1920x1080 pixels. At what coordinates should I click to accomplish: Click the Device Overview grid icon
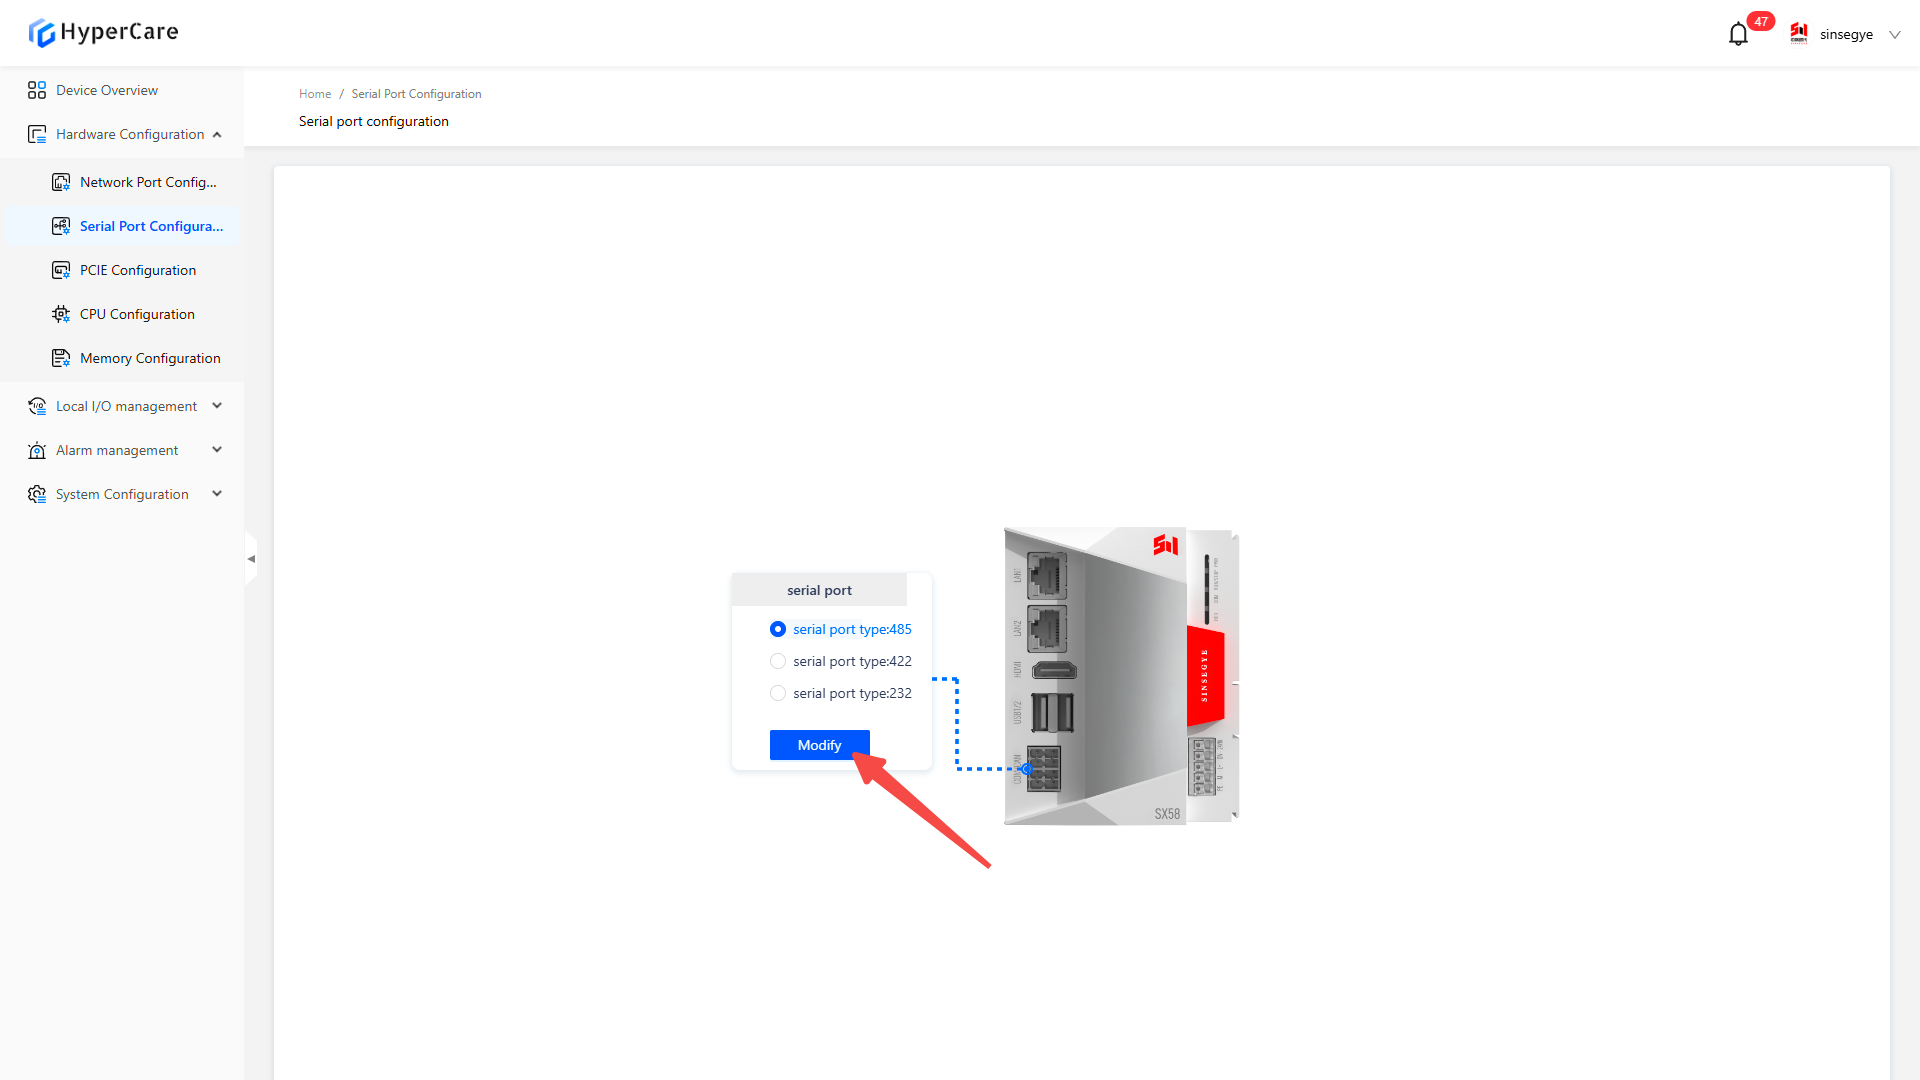tap(37, 90)
